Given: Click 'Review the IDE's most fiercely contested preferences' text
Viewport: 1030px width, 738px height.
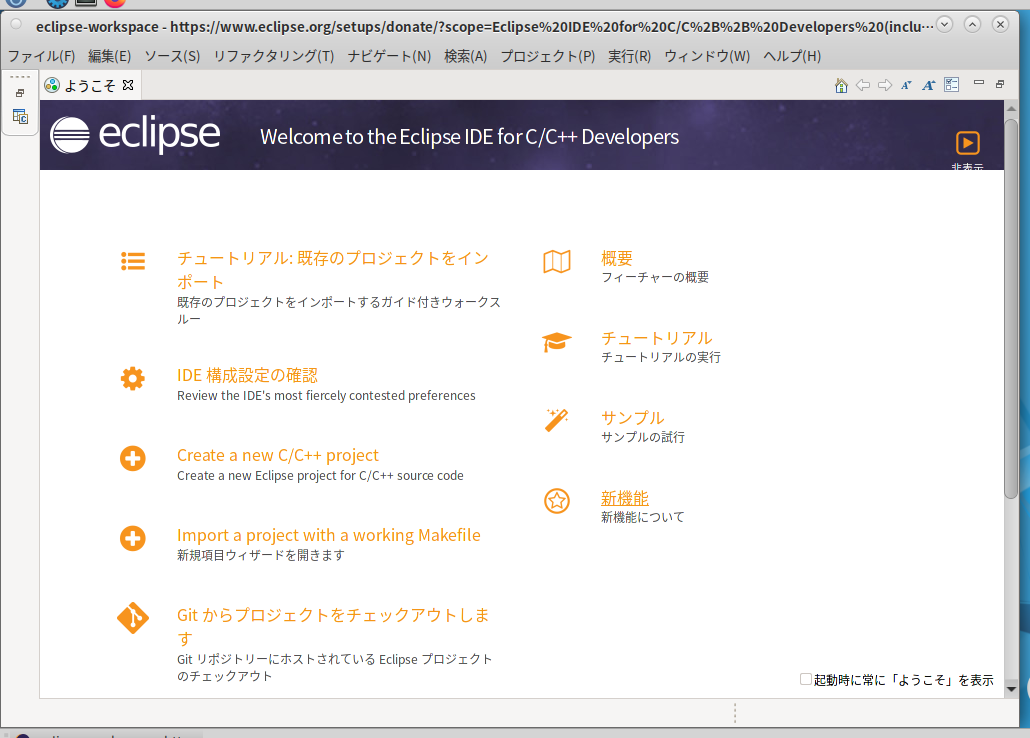Looking at the screenshot, I should 326,396.
